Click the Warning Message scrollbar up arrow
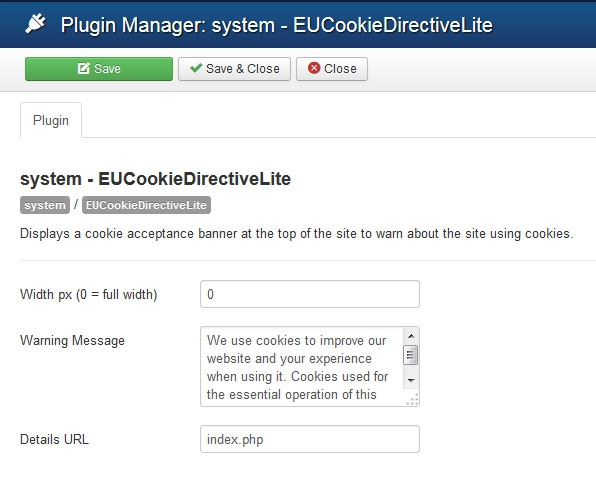The width and height of the screenshot is (596, 494). point(411,336)
